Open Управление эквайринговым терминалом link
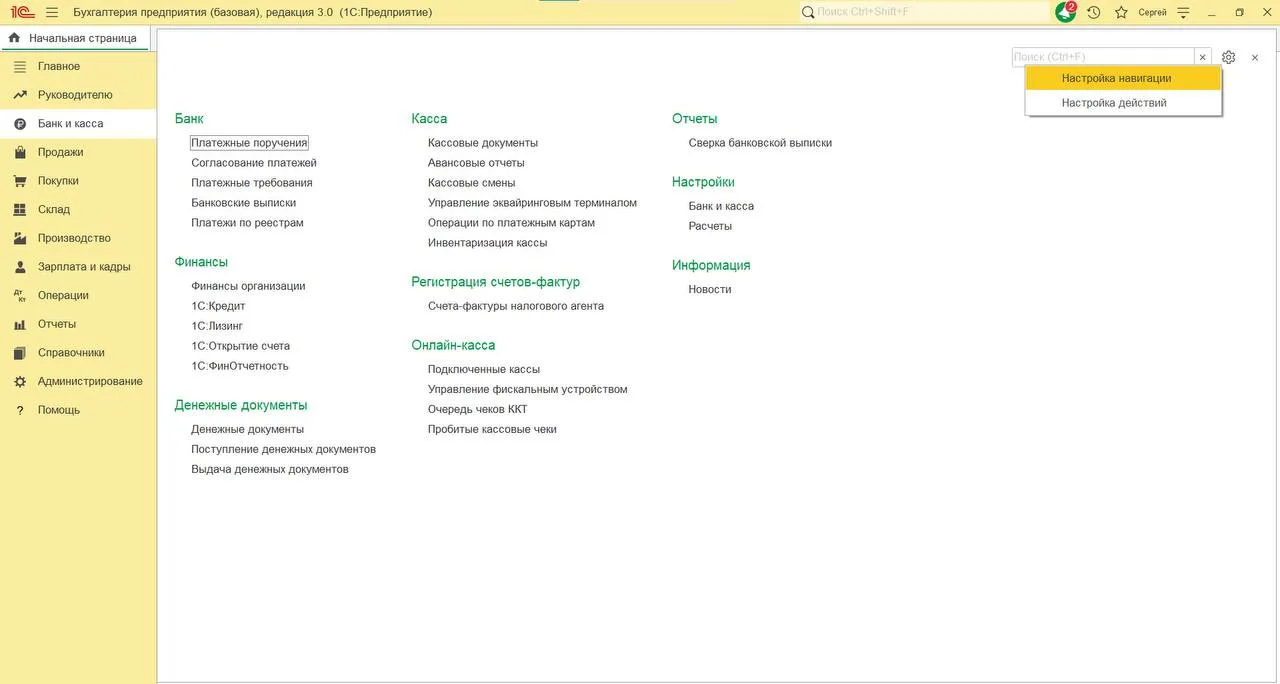The width and height of the screenshot is (1280, 684). point(532,203)
